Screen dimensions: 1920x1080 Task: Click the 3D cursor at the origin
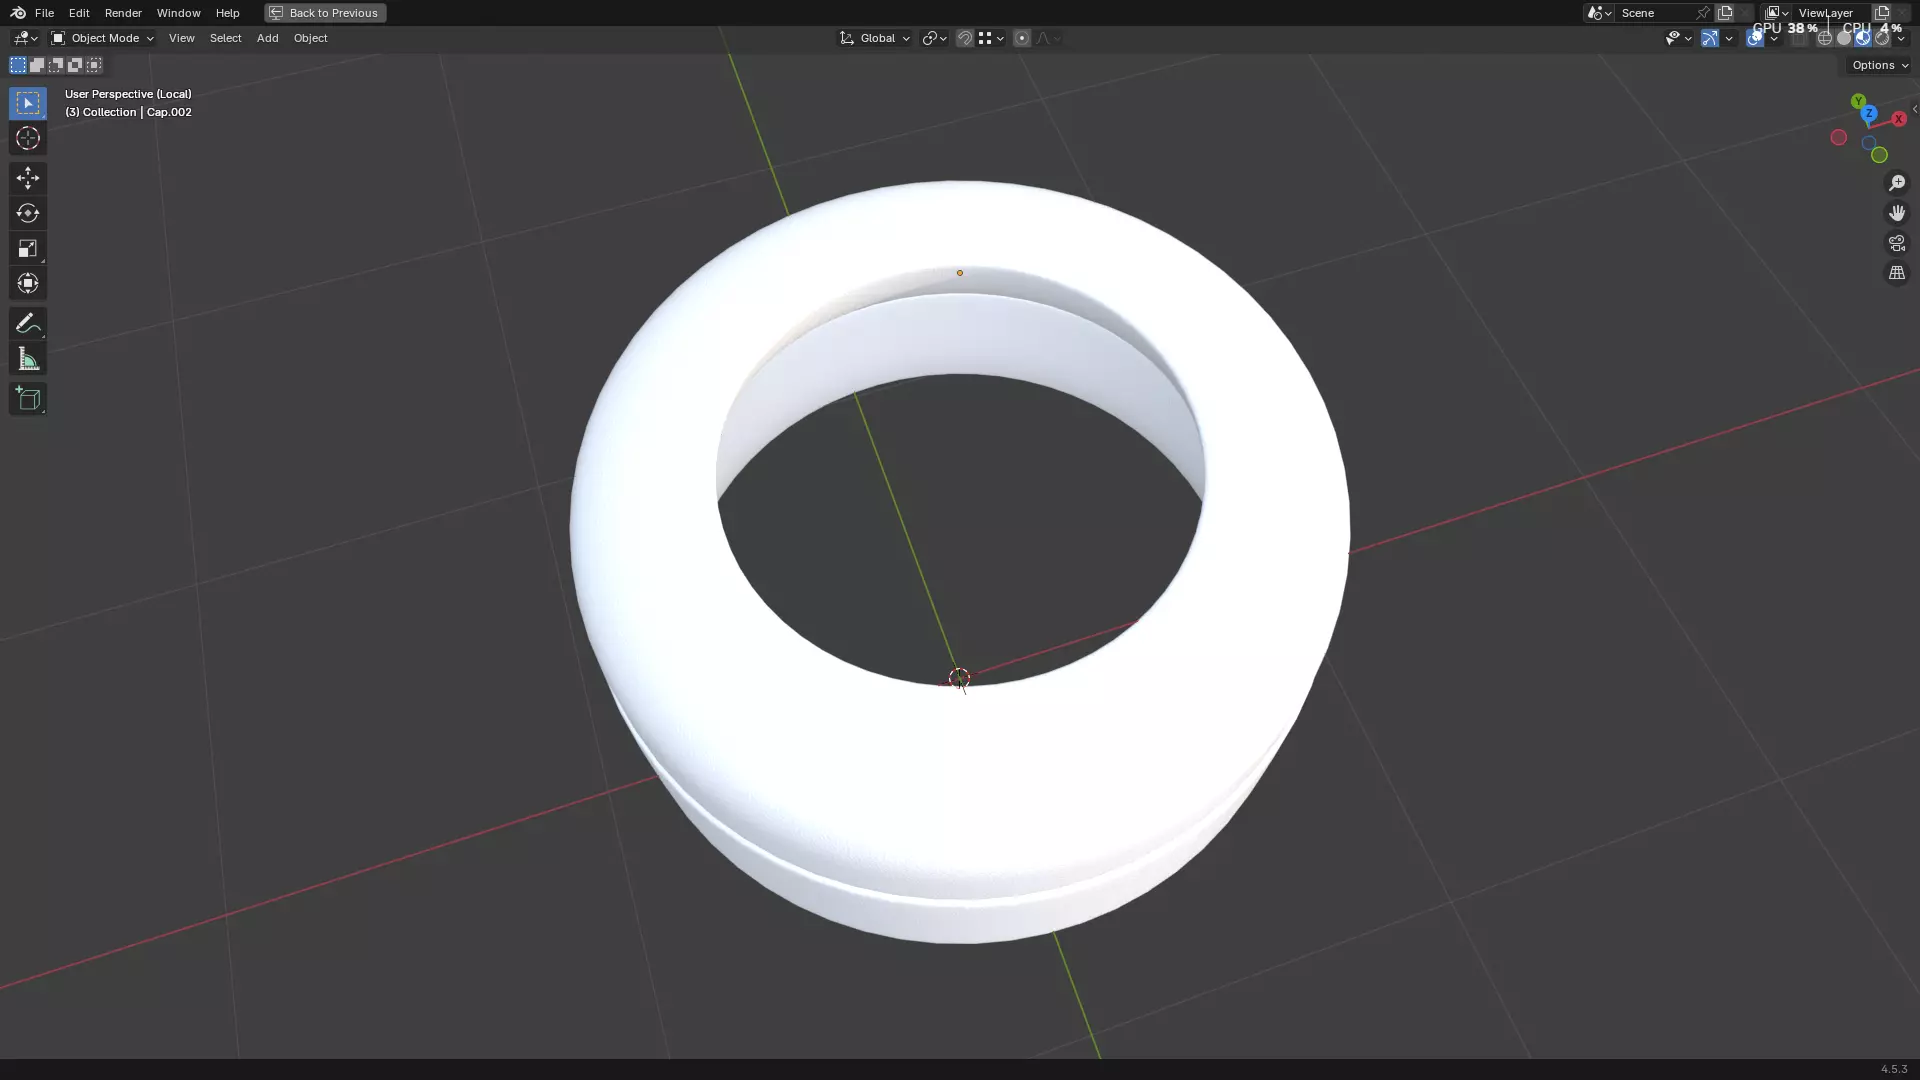tap(959, 679)
